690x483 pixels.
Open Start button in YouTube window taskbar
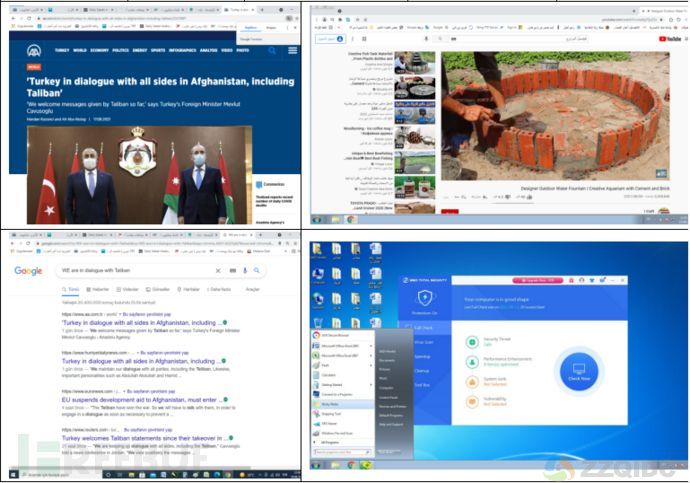[x=316, y=219]
